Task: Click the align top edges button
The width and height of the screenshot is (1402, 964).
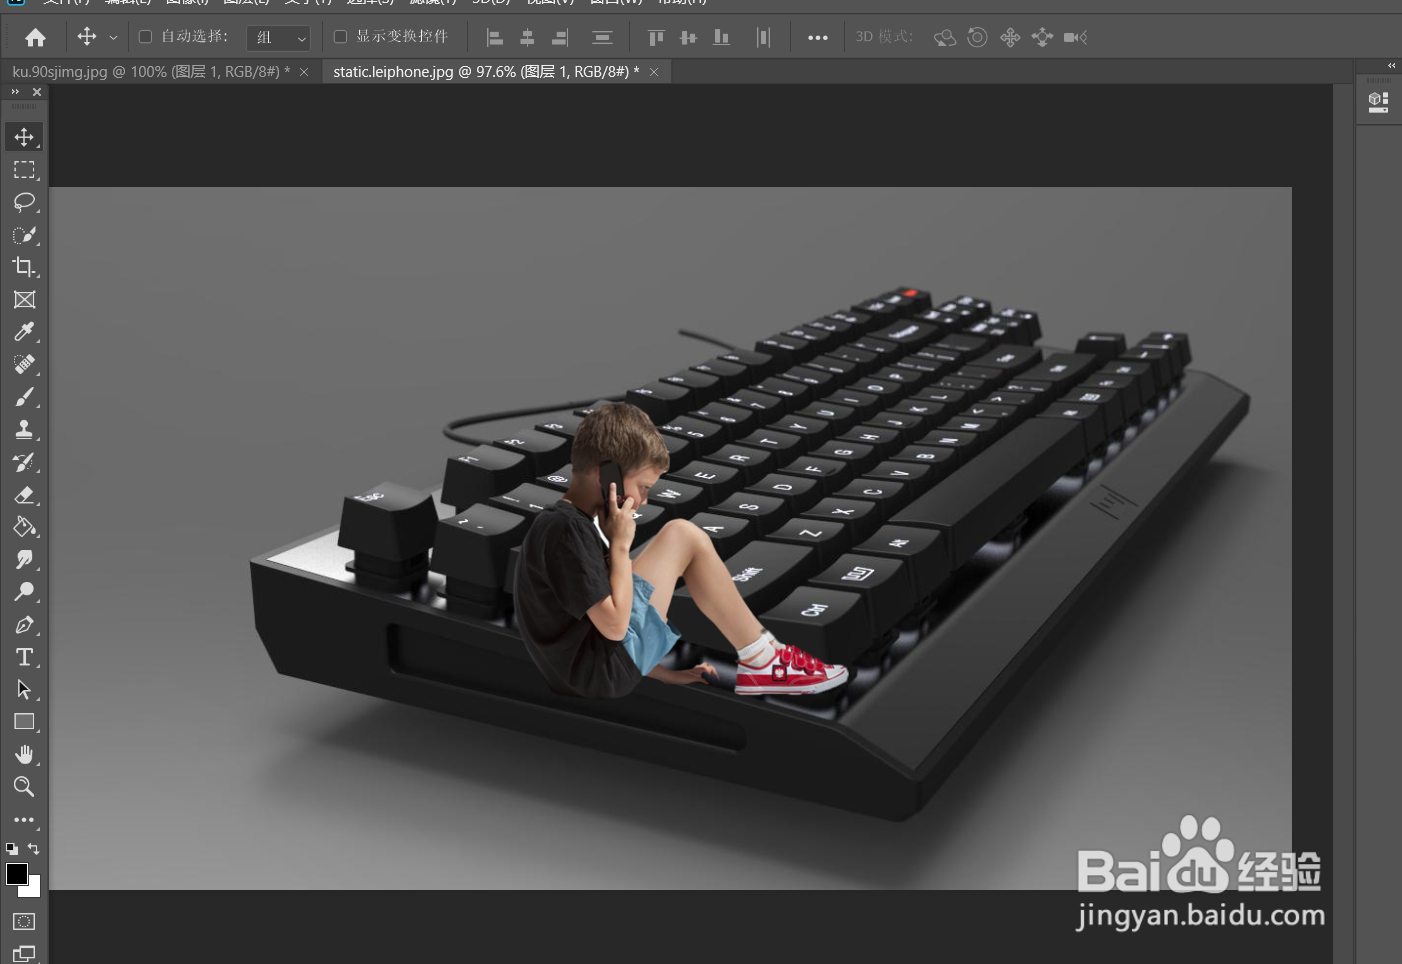Action: [655, 37]
